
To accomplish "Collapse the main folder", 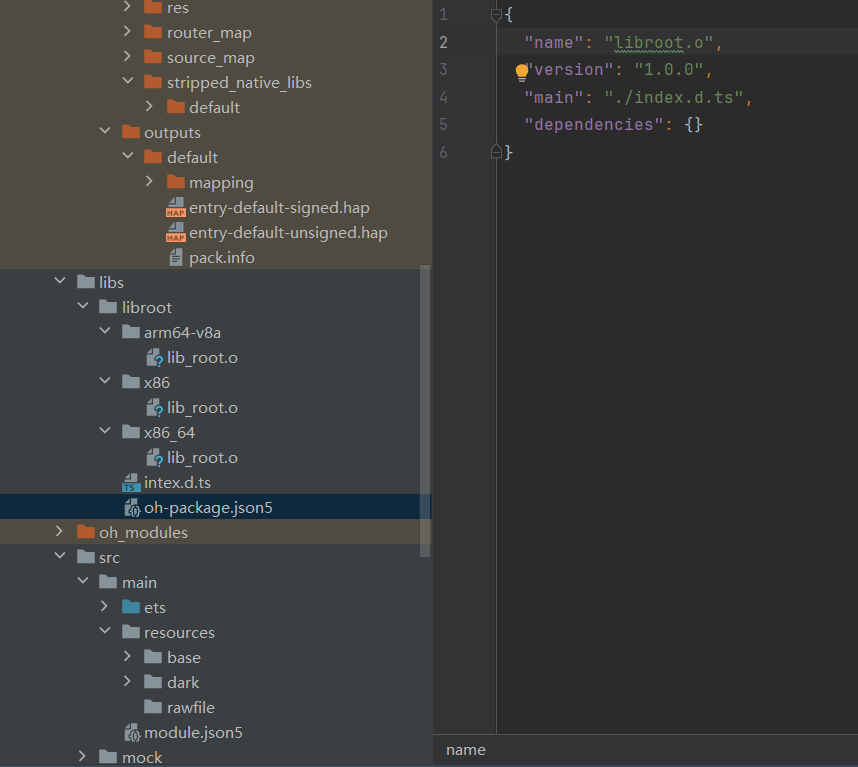I will click(83, 580).
